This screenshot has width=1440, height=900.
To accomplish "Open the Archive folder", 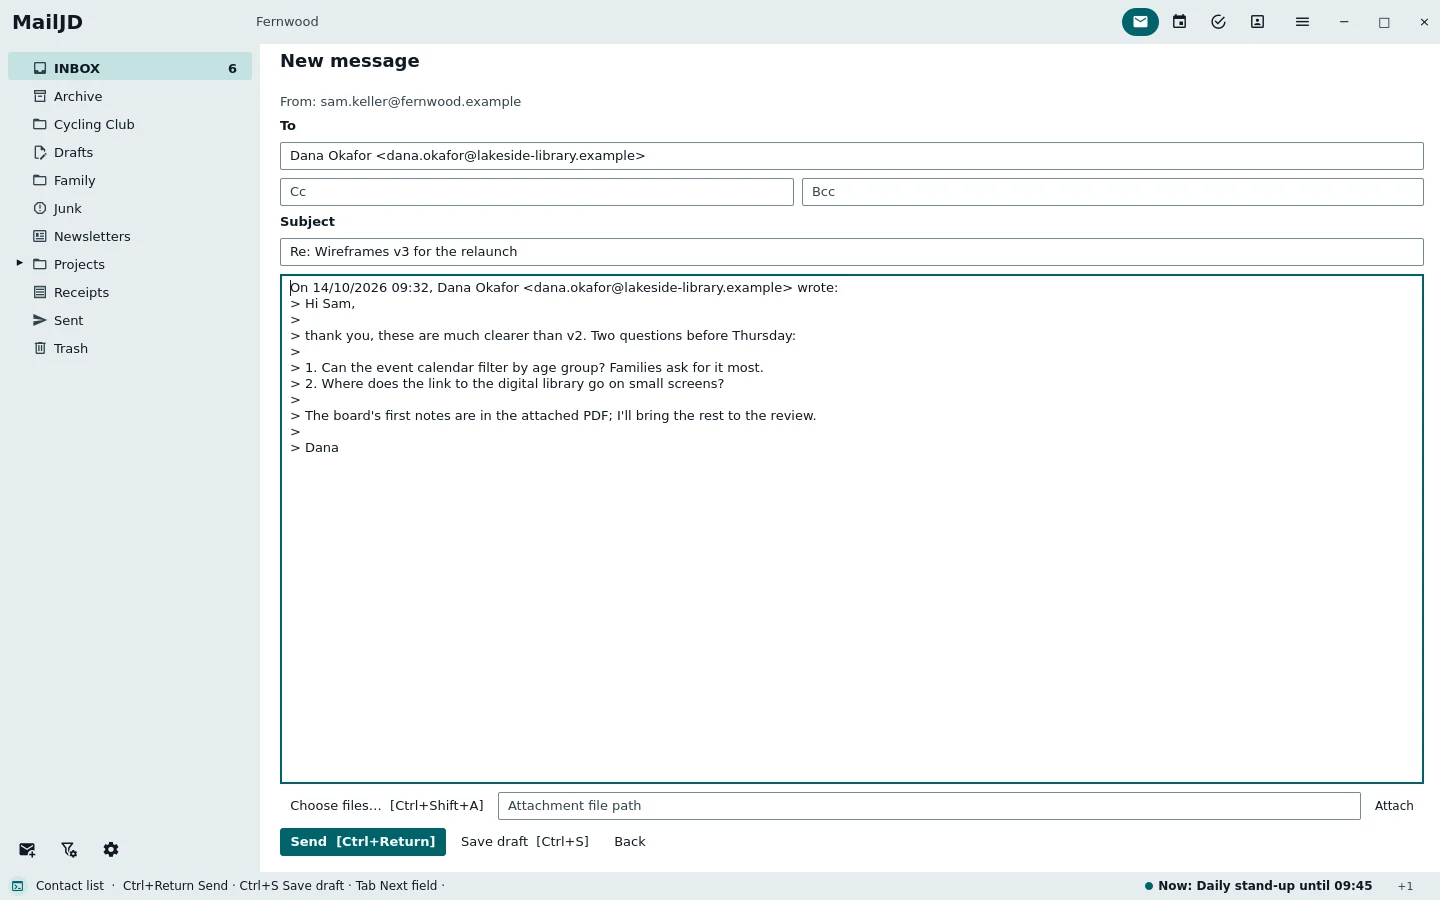I will click(130, 96).
